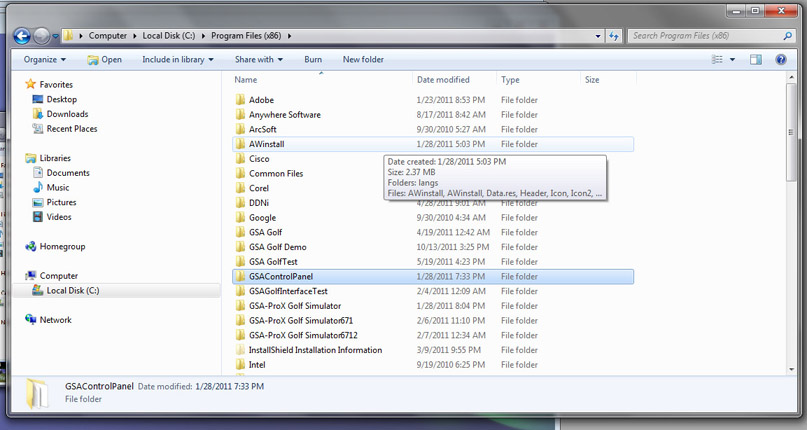The image size is (807, 430).
Task: Select the GSA GolfTest folder icon
Action: click(240, 262)
